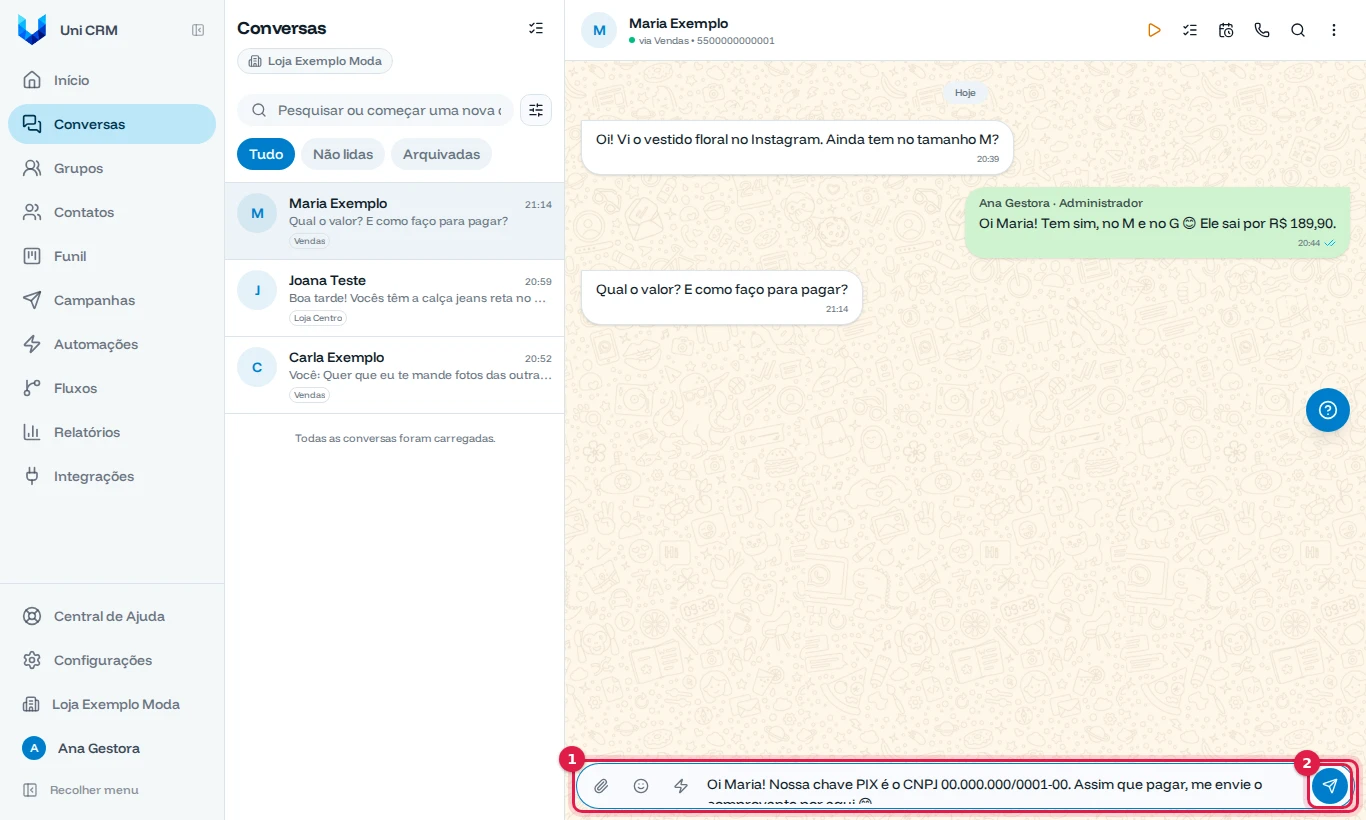Select the Tudo filter tab
This screenshot has height=820, width=1366.
pyautogui.click(x=266, y=154)
